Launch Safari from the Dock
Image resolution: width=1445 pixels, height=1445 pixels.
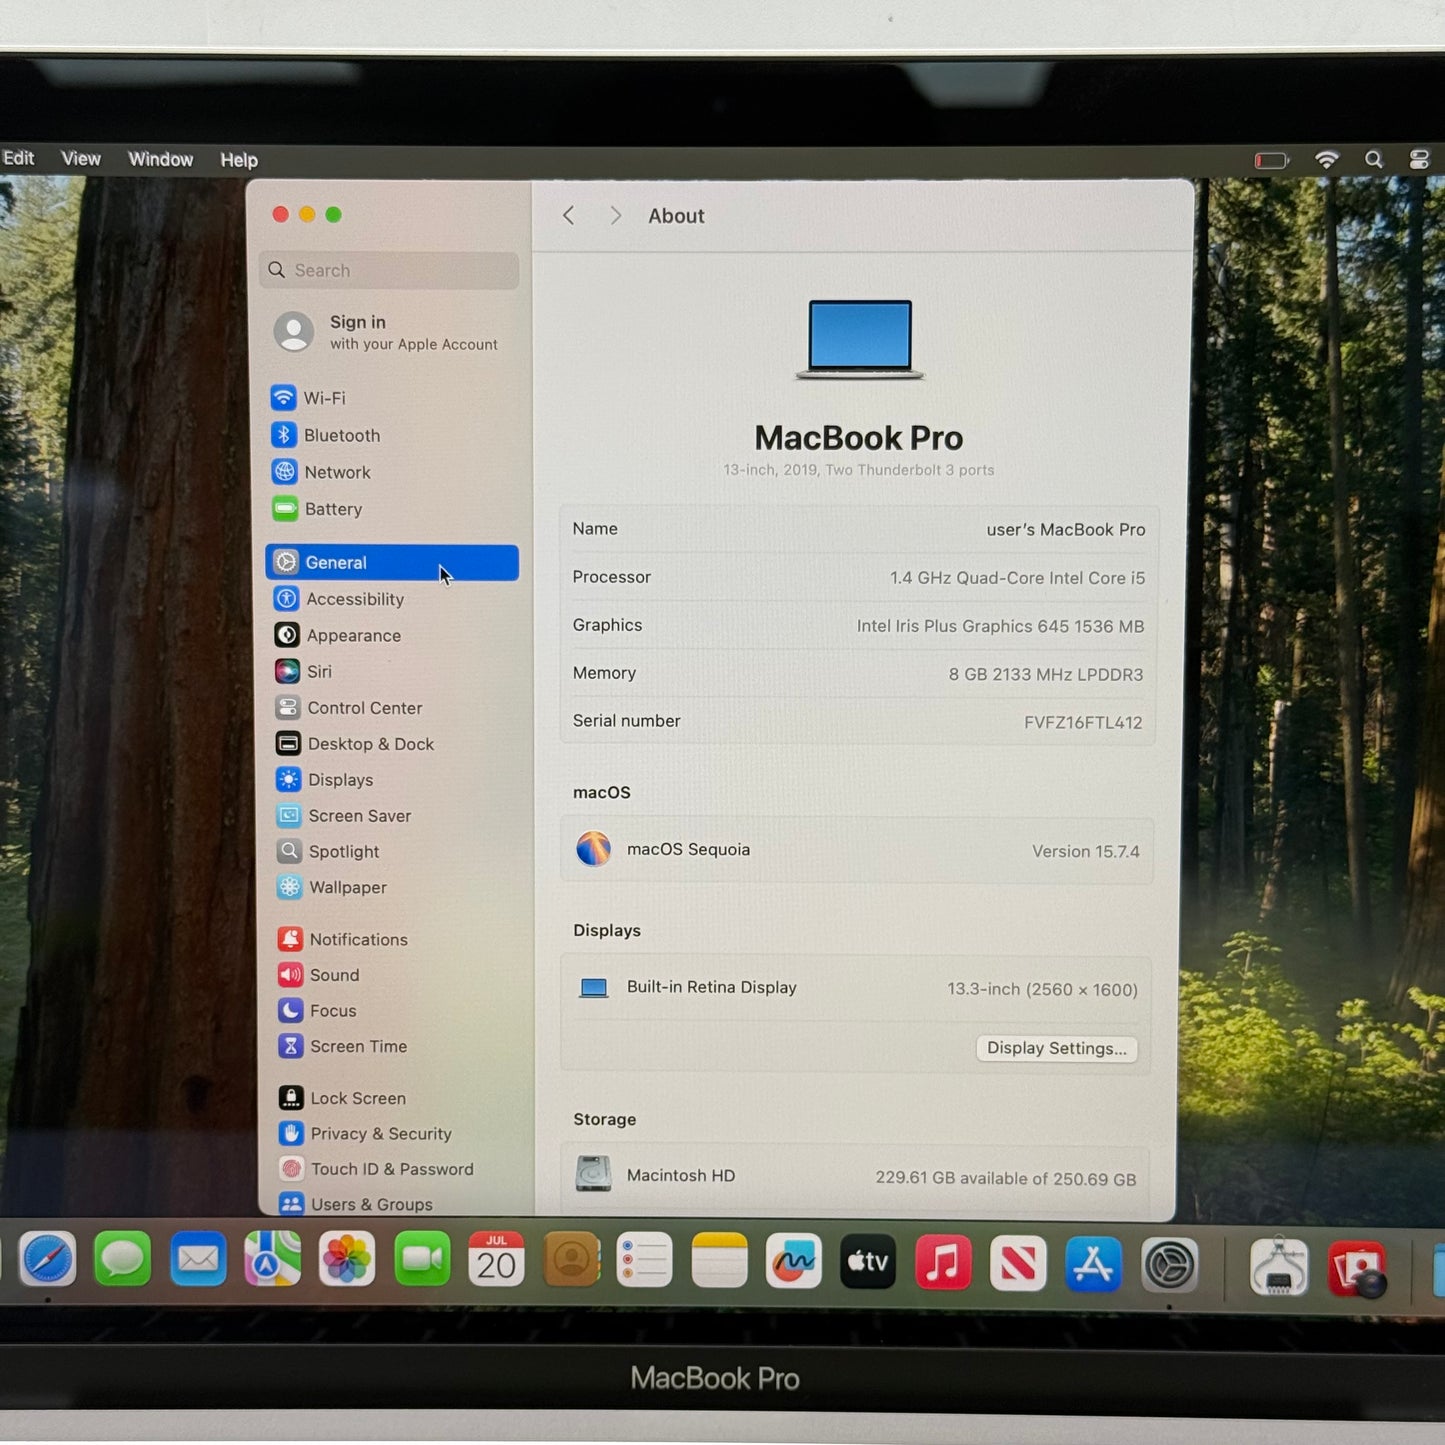coord(48,1259)
